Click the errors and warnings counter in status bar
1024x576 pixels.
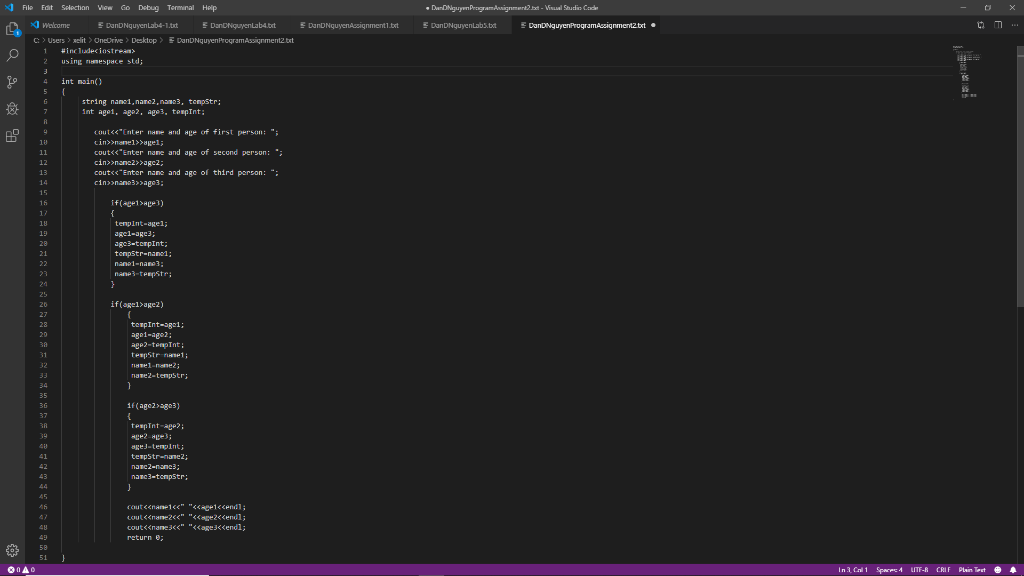[x=21, y=570]
